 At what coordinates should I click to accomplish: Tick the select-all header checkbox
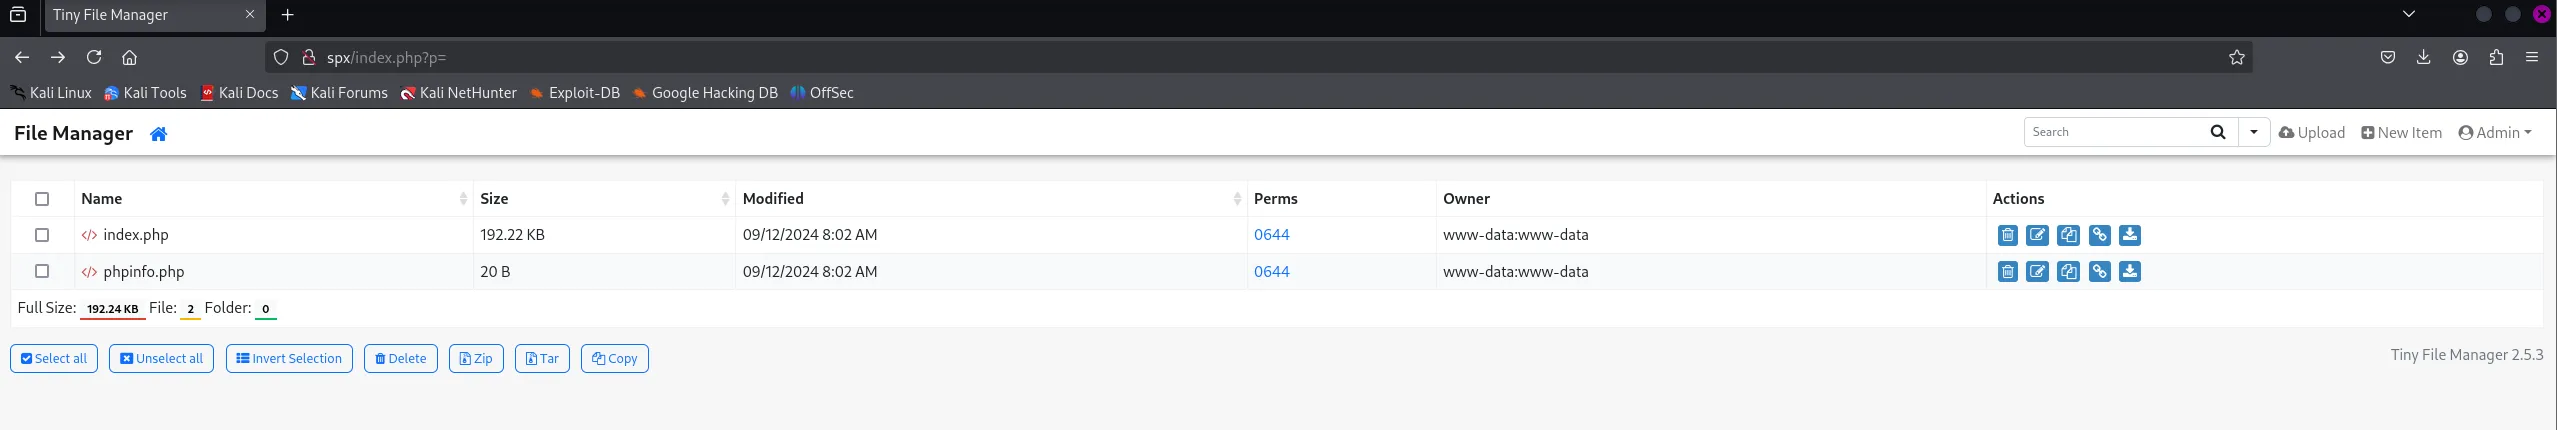click(x=42, y=199)
